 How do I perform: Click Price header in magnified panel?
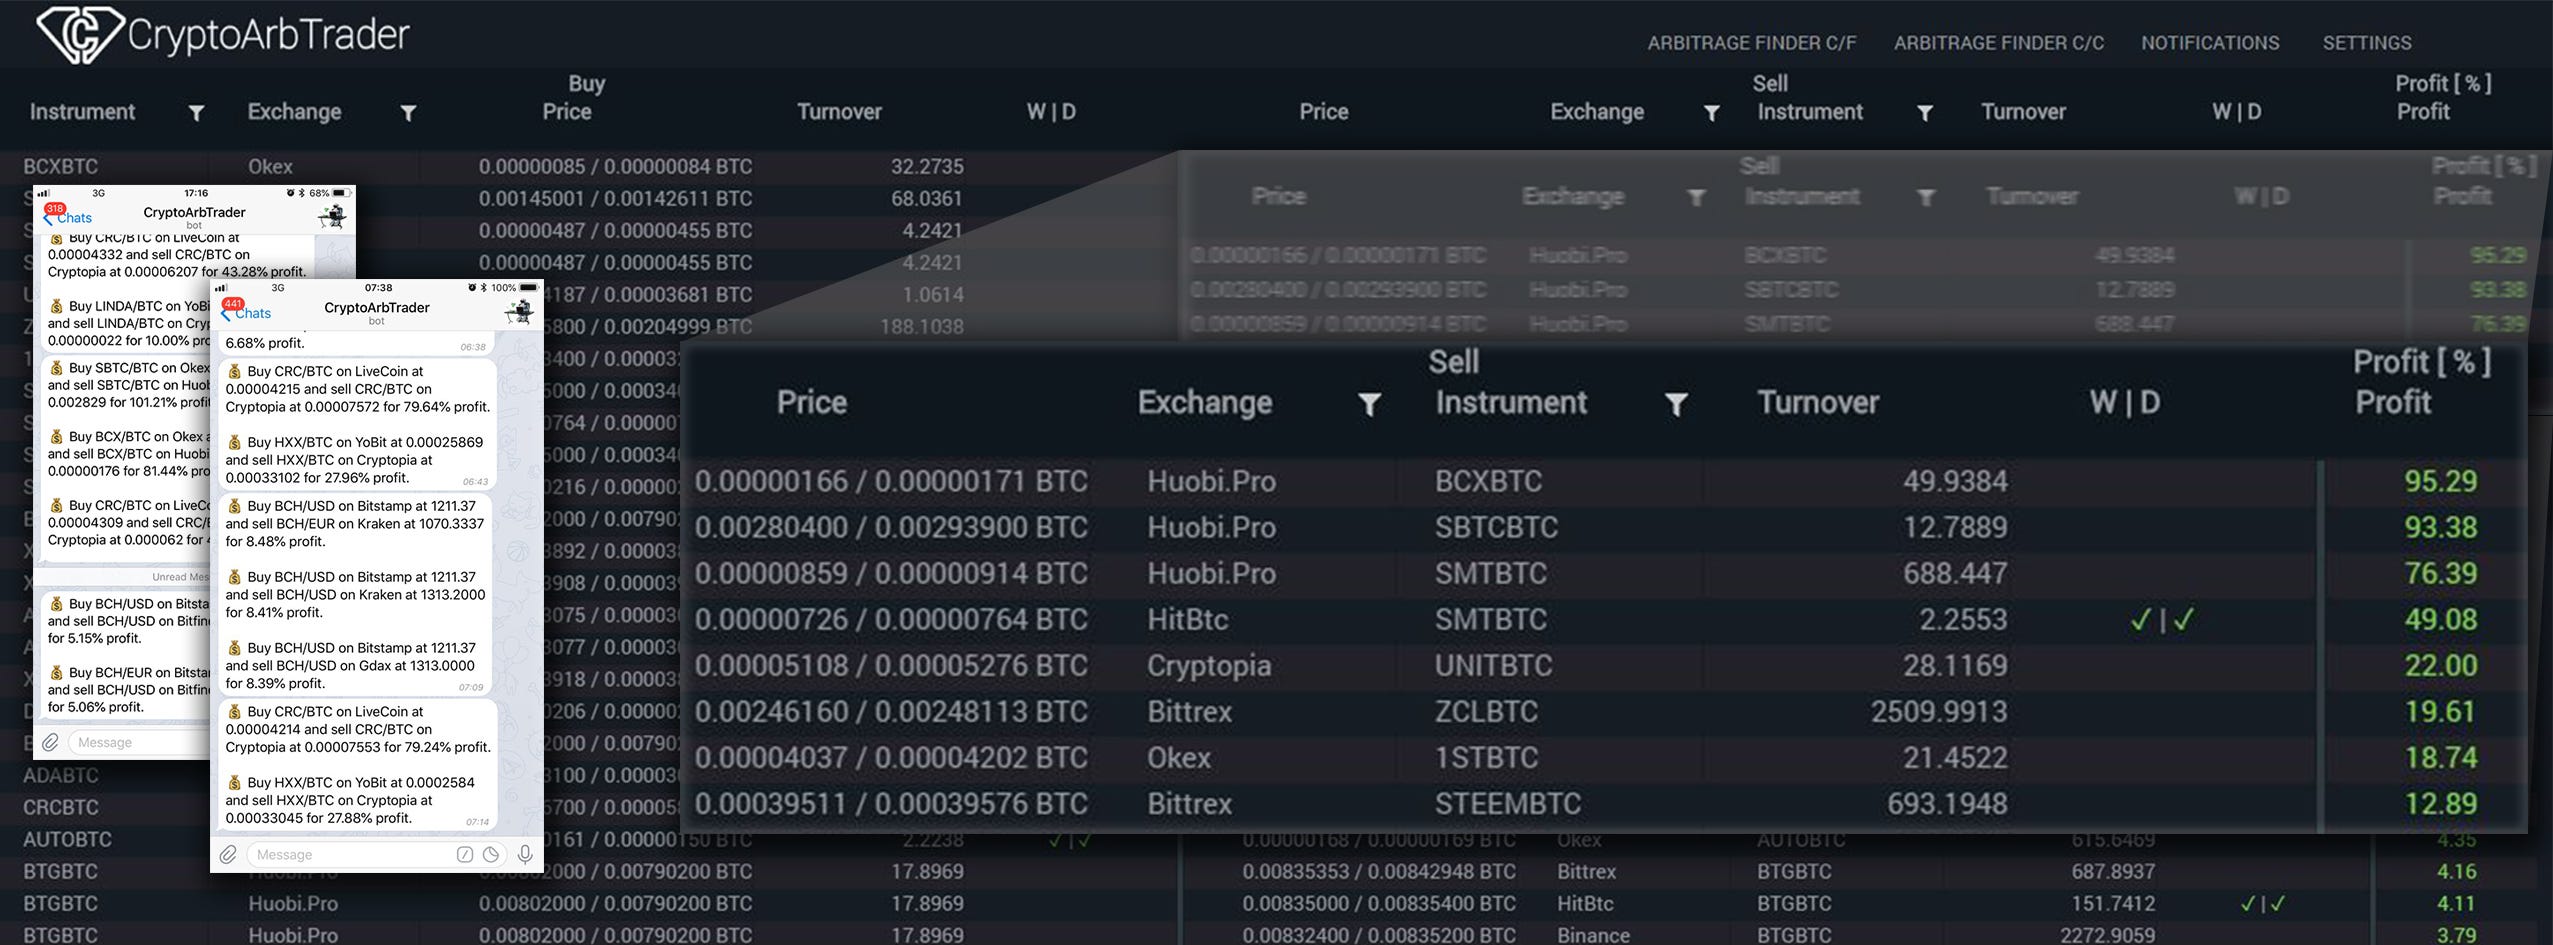coord(812,403)
